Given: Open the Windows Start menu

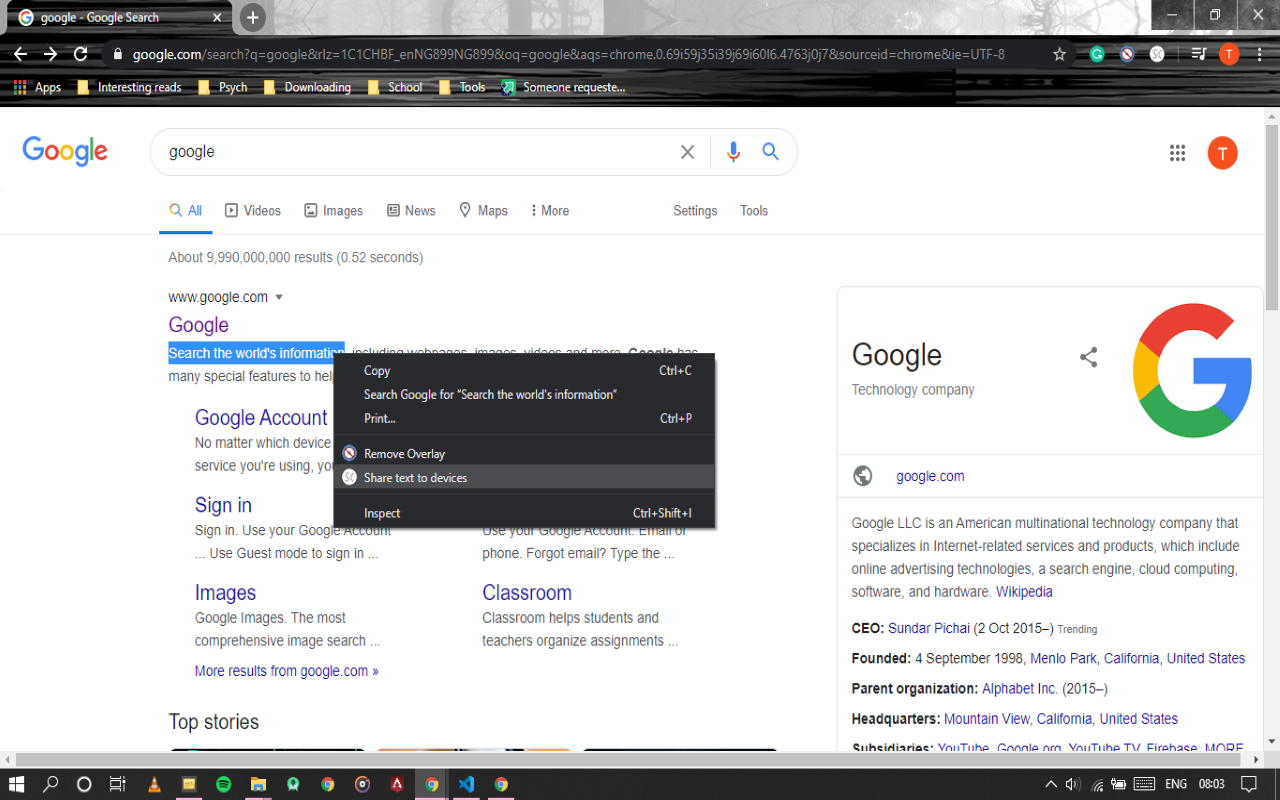Looking at the screenshot, I should pos(17,784).
